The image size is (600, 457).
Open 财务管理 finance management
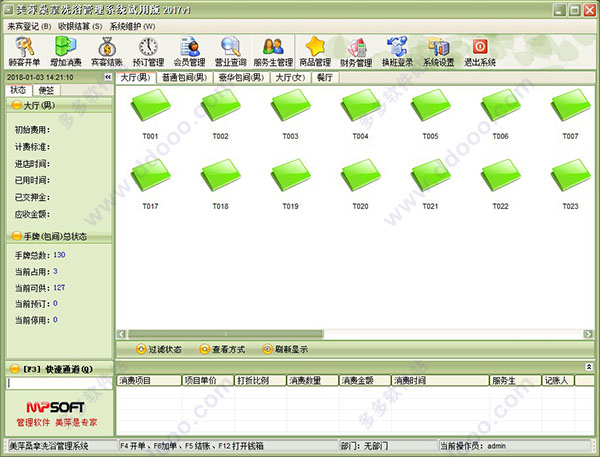pyautogui.click(x=356, y=52)
